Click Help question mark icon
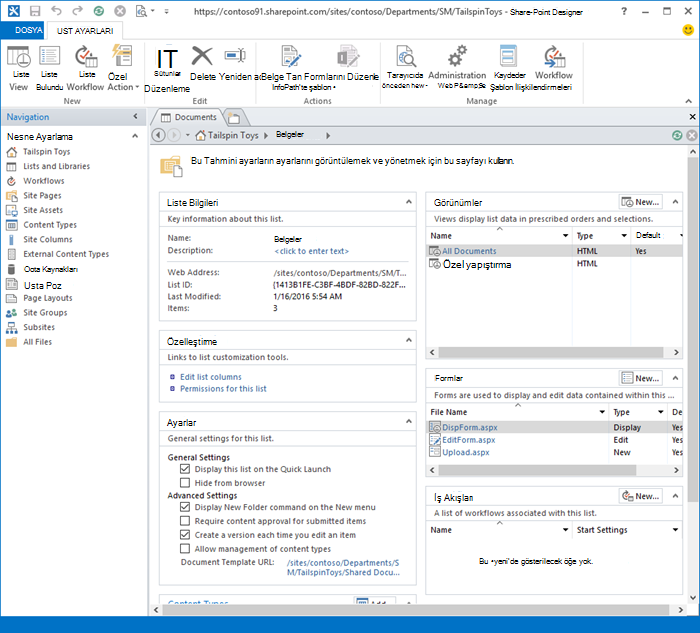The image size is (700, 633). click(624, 11)
